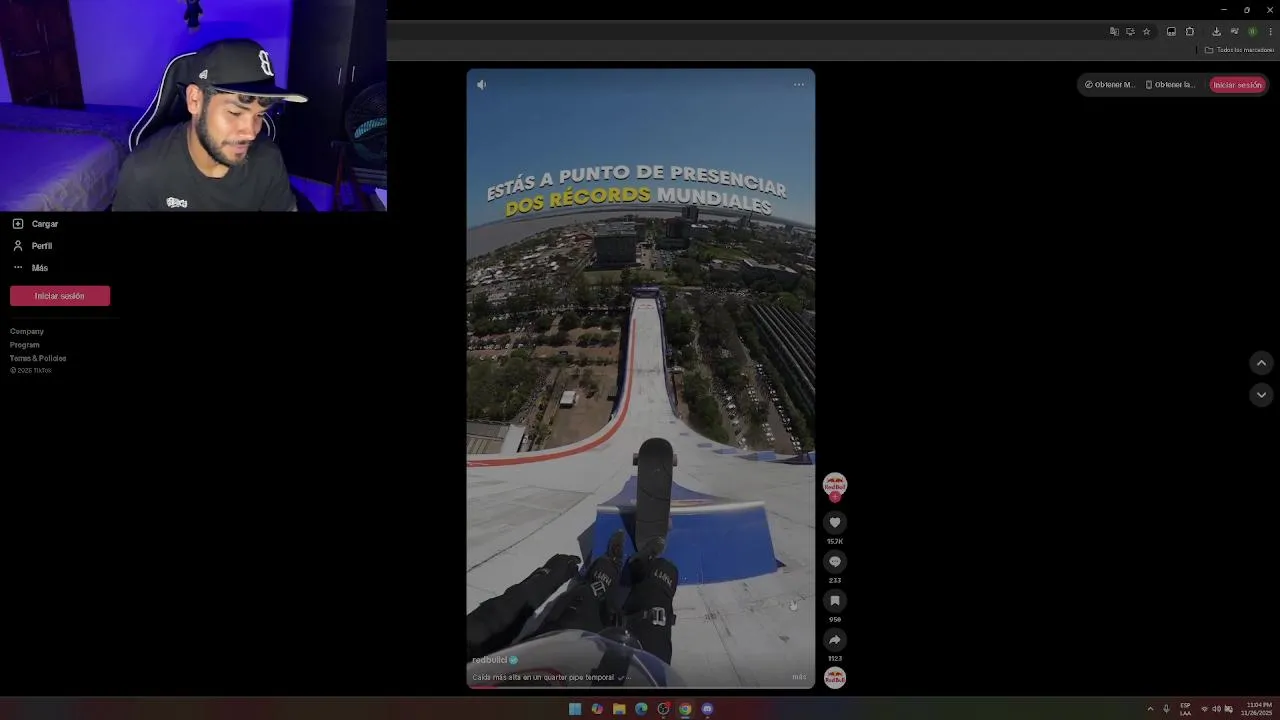Expand caption with más link
Viewport: 1280px width, 720px height.
tap(799, 677)
